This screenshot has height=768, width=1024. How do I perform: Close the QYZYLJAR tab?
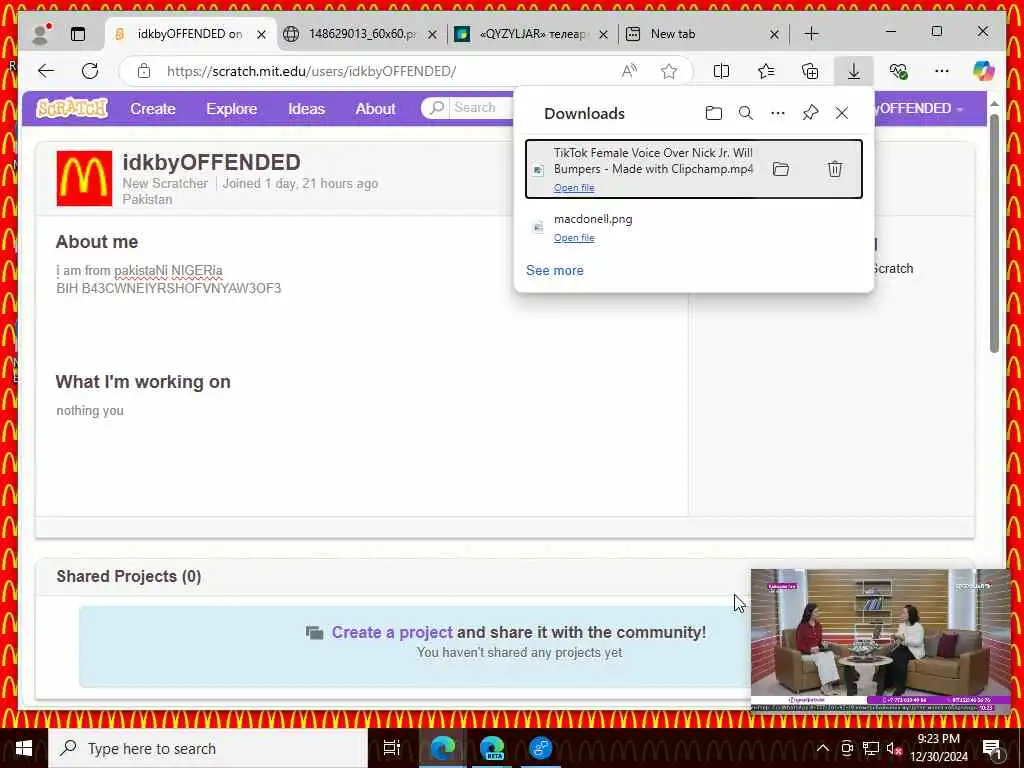[603, 34]
